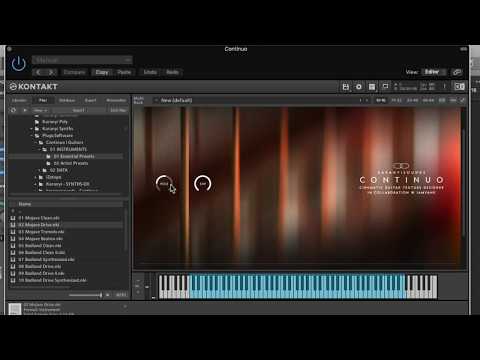Screen dimensions: 480x360
Task: Open Kontakt options gear icon
Action: pyautogui.click(x=359, y=87)
